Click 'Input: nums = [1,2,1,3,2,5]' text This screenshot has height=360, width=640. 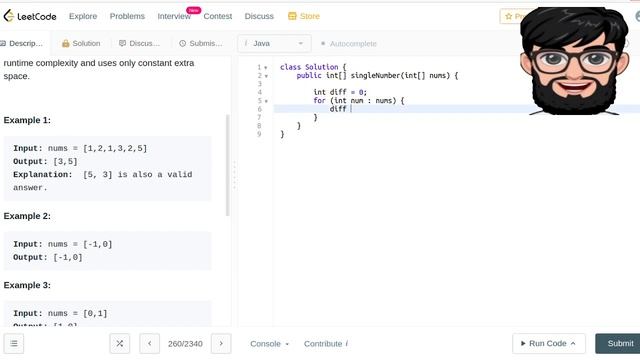click(80, 148)
